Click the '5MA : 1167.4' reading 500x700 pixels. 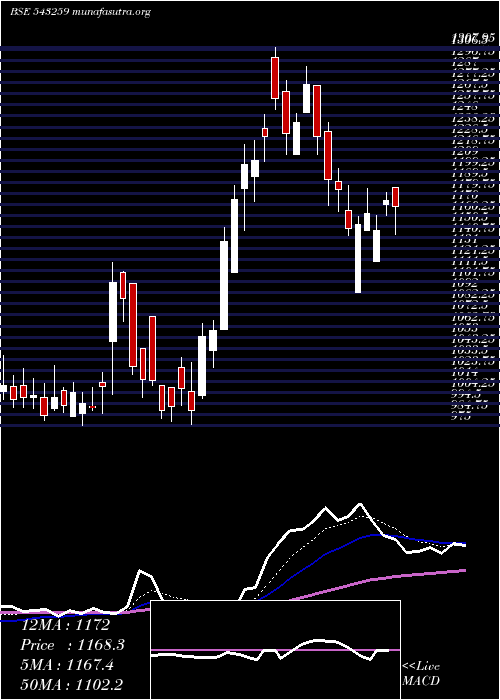(67, 665)
